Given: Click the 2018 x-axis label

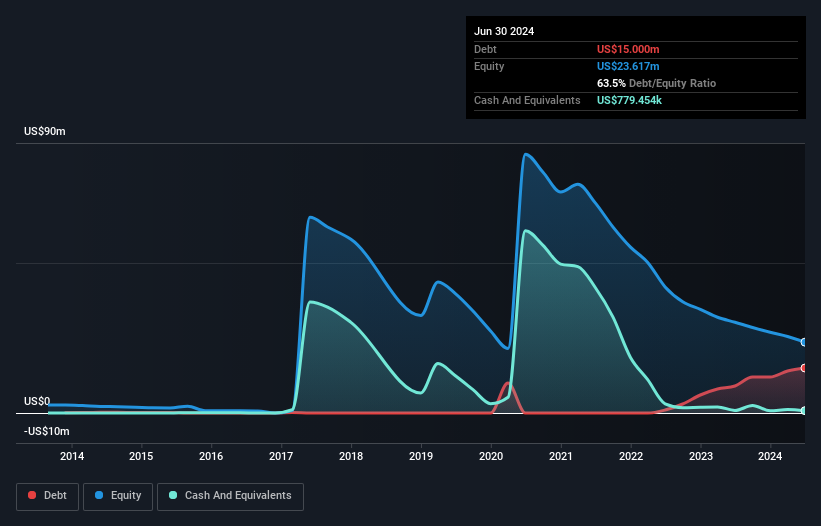Looking at the screenshot, I should point(351,456).
